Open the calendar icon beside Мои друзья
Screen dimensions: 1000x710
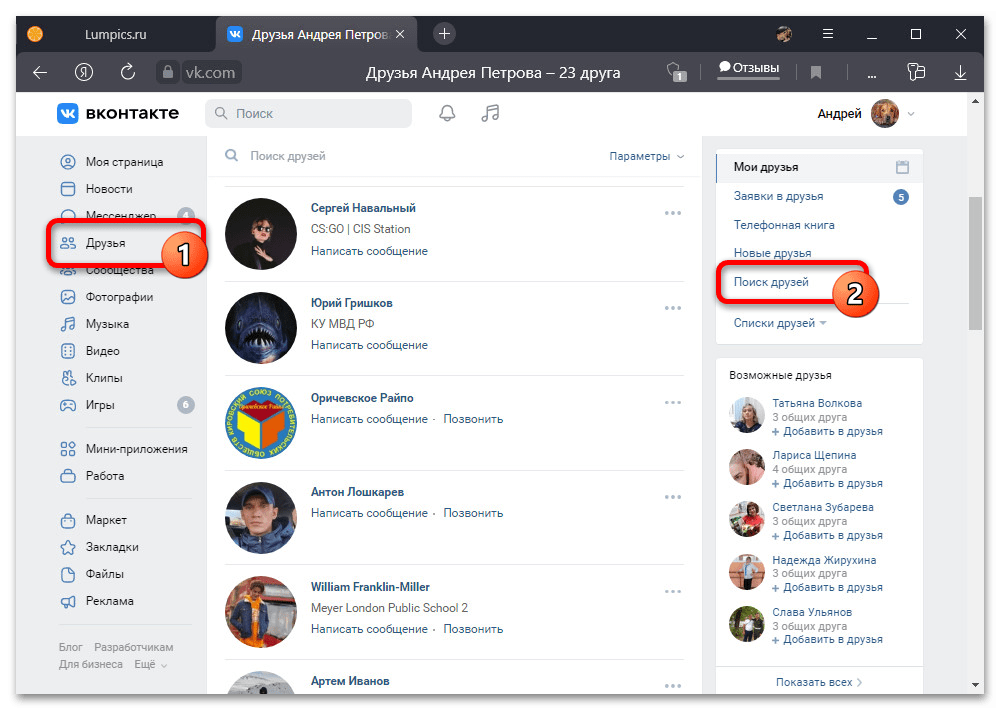point(902,167)
